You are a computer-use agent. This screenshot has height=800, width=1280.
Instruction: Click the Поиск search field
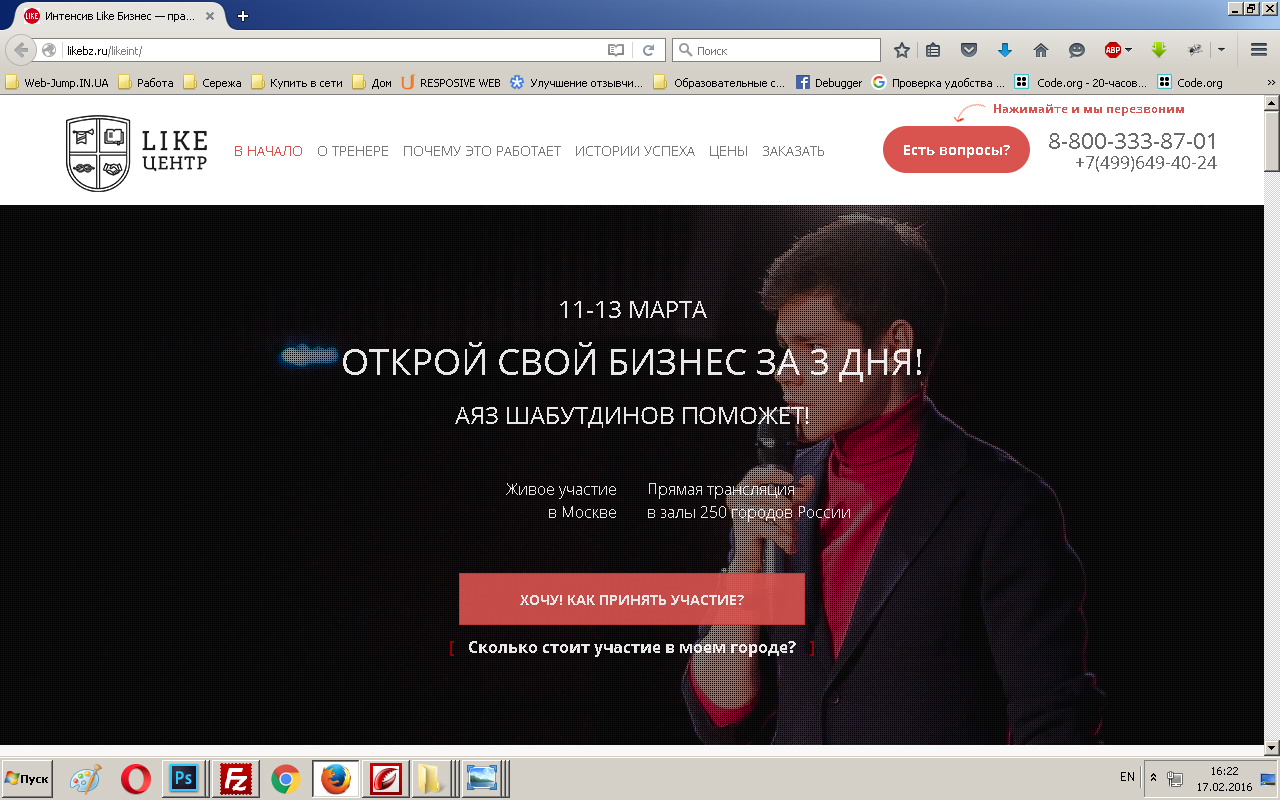coord(777,50)
